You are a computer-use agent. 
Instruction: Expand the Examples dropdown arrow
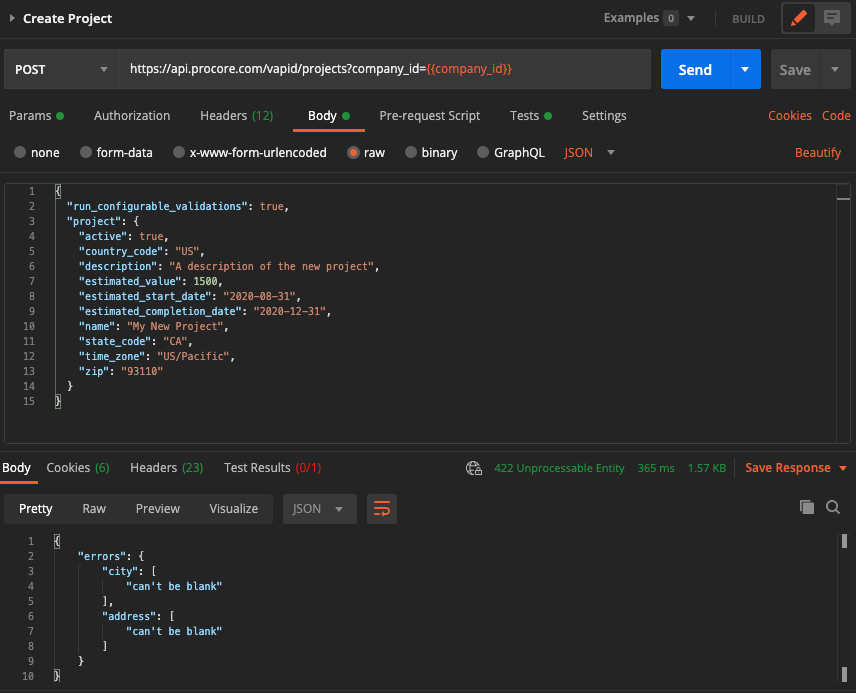coord(691,18)
